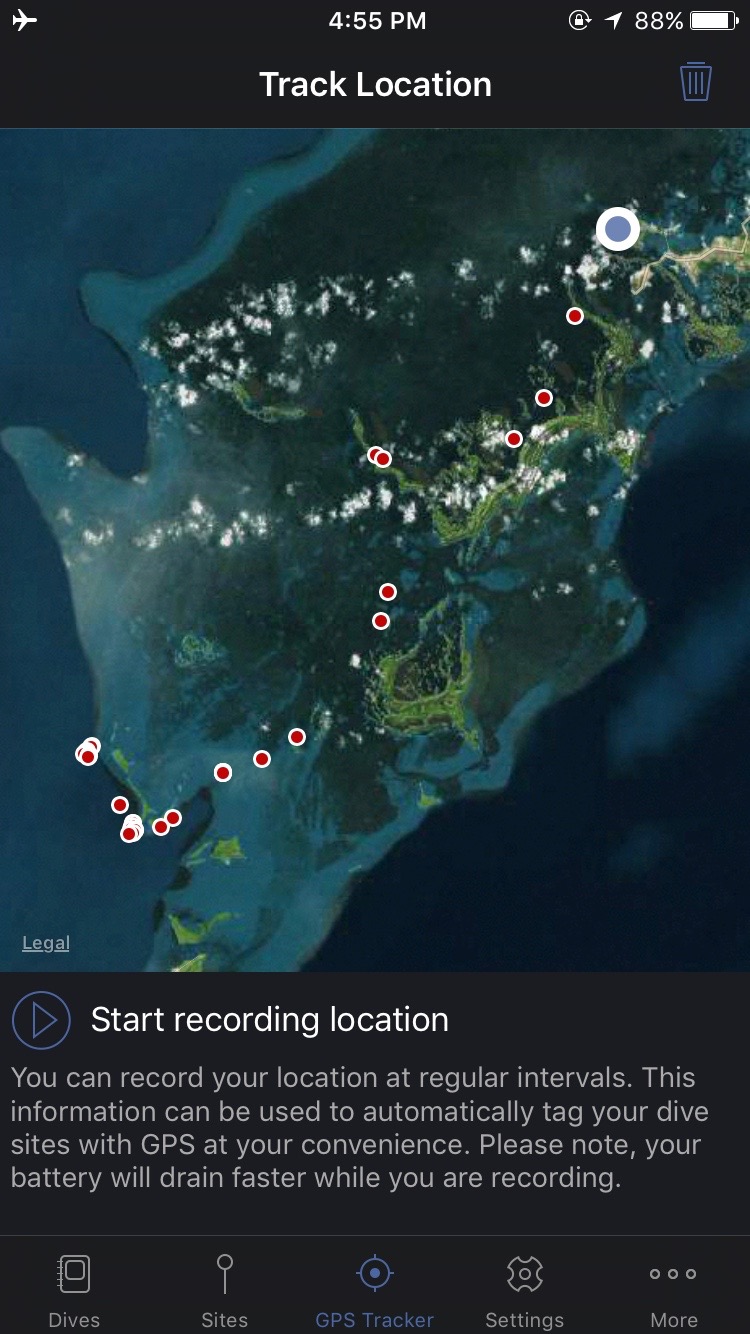This screenshot has height=1334, width=750.
Task: Tap the battery icon in status bar
Action: [714, 21]
